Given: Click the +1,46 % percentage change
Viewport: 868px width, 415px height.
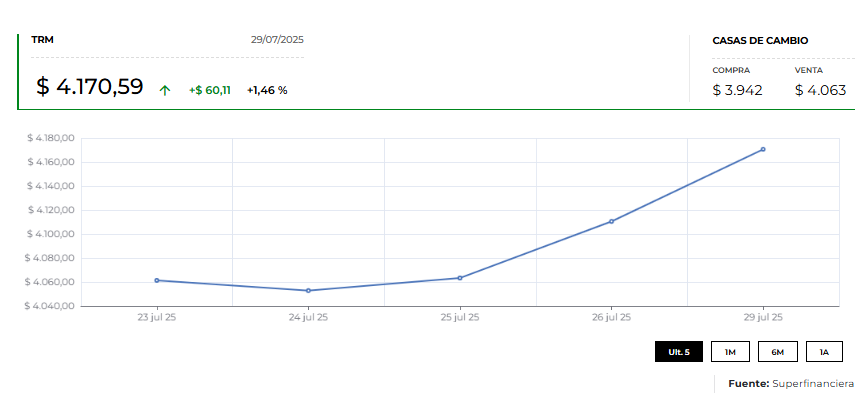Looking at the screenshot, I should pos(267,90).
